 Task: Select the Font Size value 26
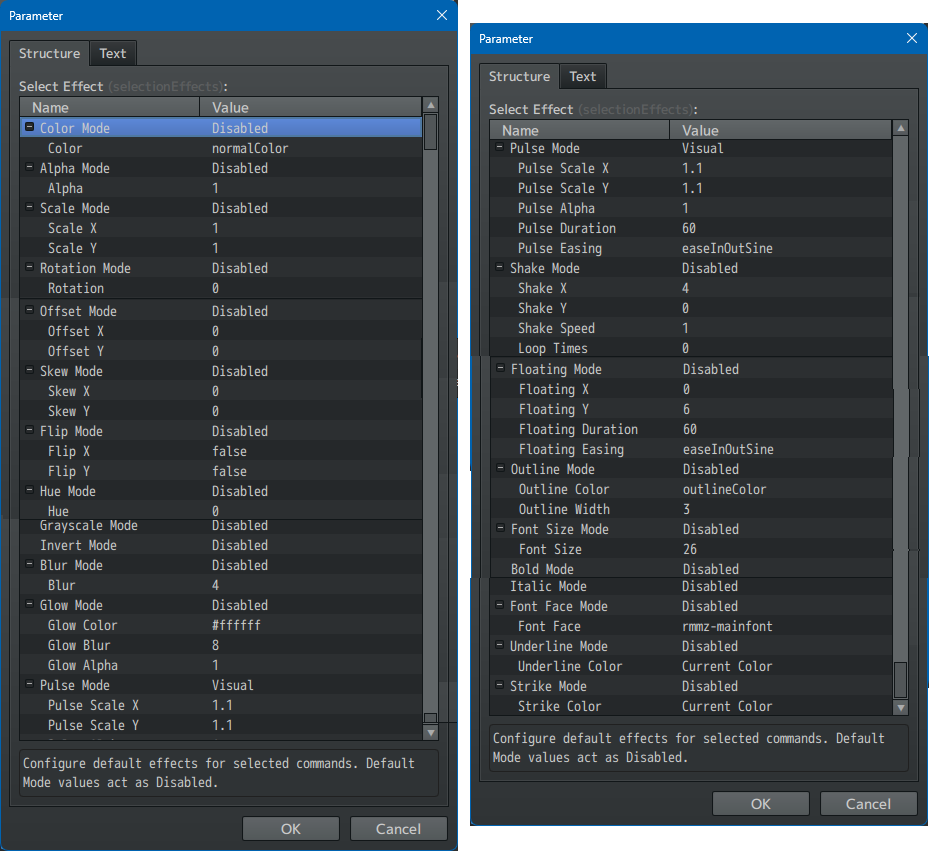coord(690,549)
